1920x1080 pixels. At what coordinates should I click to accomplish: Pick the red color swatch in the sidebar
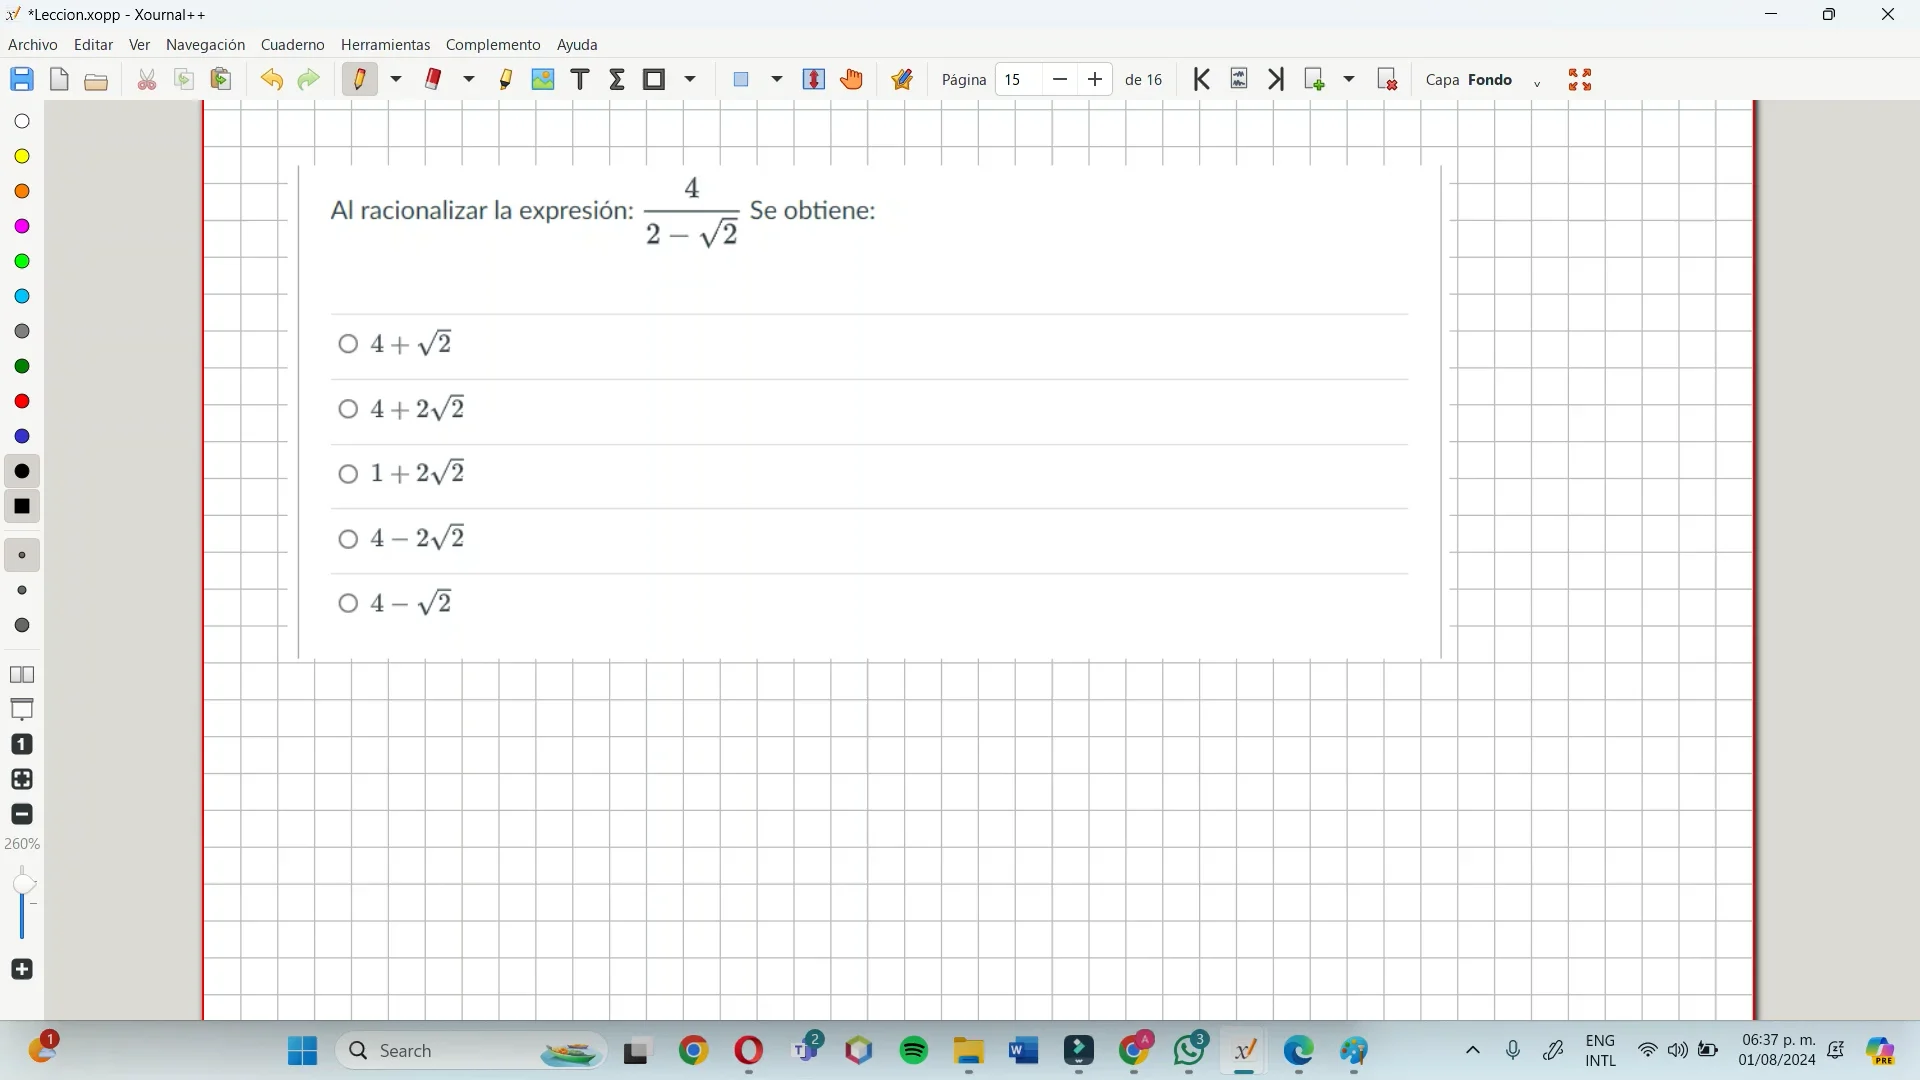coord(21,401)
